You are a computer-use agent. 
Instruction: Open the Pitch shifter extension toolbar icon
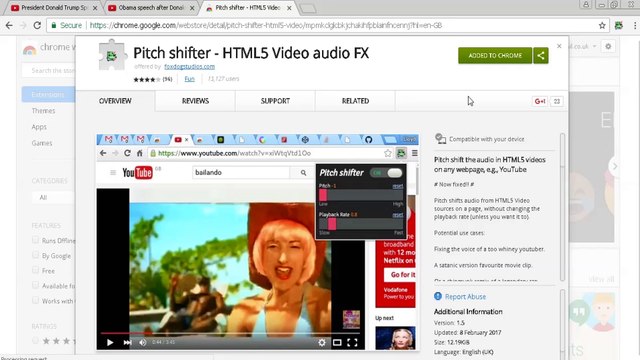(x=619, y=25)
